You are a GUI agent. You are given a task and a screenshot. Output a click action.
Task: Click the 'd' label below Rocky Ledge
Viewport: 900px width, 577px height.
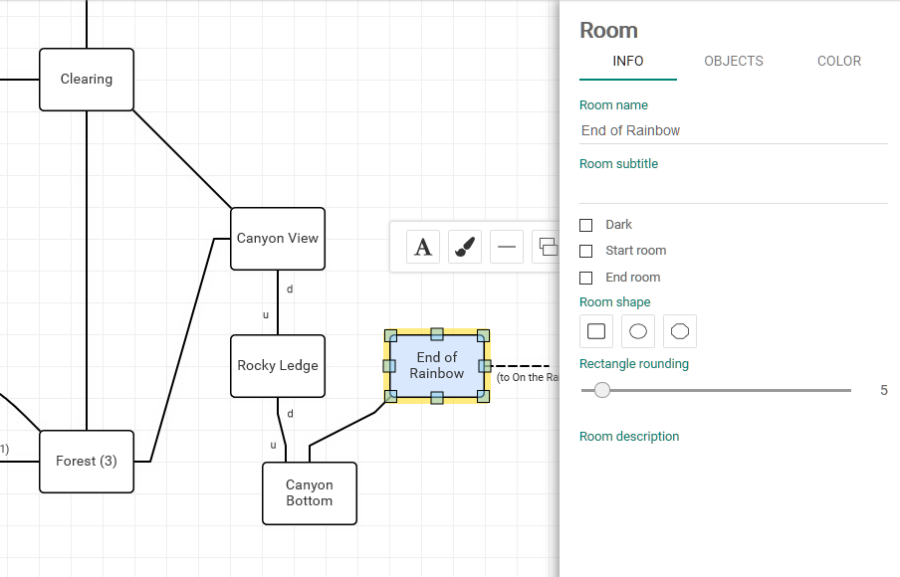pyautogui.click(x=290, y=414)
